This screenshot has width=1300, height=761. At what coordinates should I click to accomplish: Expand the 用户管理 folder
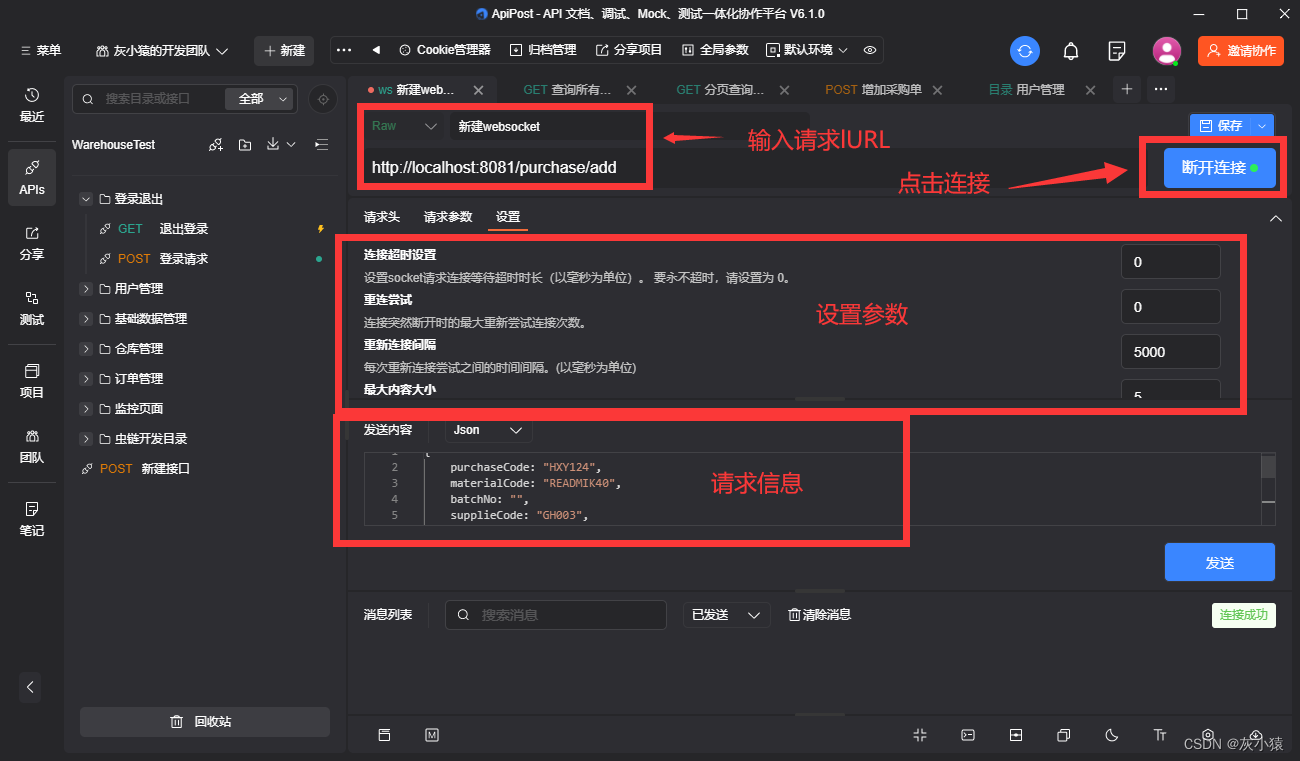tap(86, 289)
